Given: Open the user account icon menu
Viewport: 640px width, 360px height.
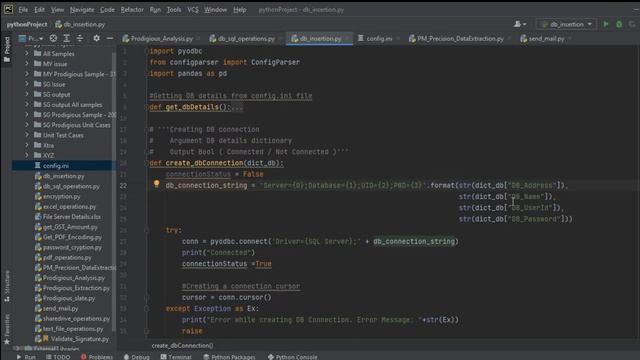Looking at the screenshot, I should [520, 24].
